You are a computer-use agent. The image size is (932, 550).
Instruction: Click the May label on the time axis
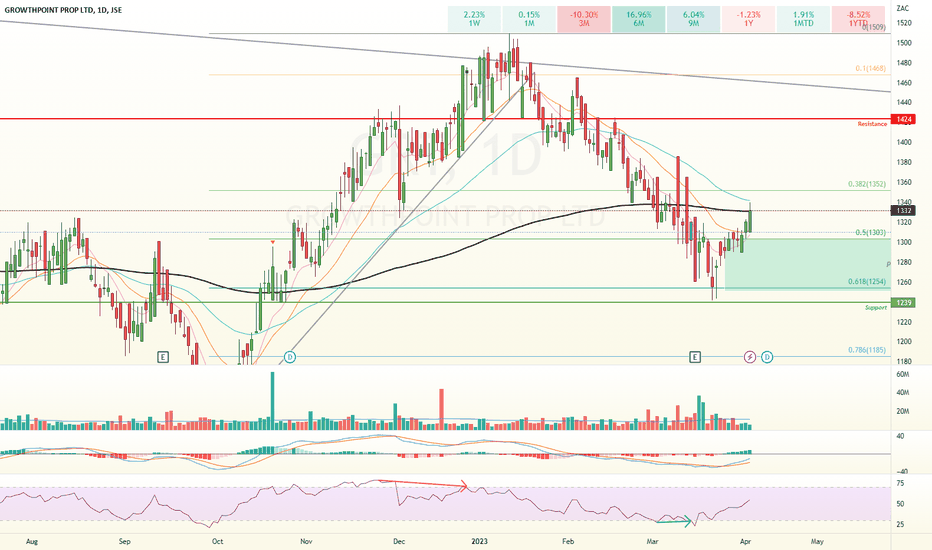(x=817, y=541)
